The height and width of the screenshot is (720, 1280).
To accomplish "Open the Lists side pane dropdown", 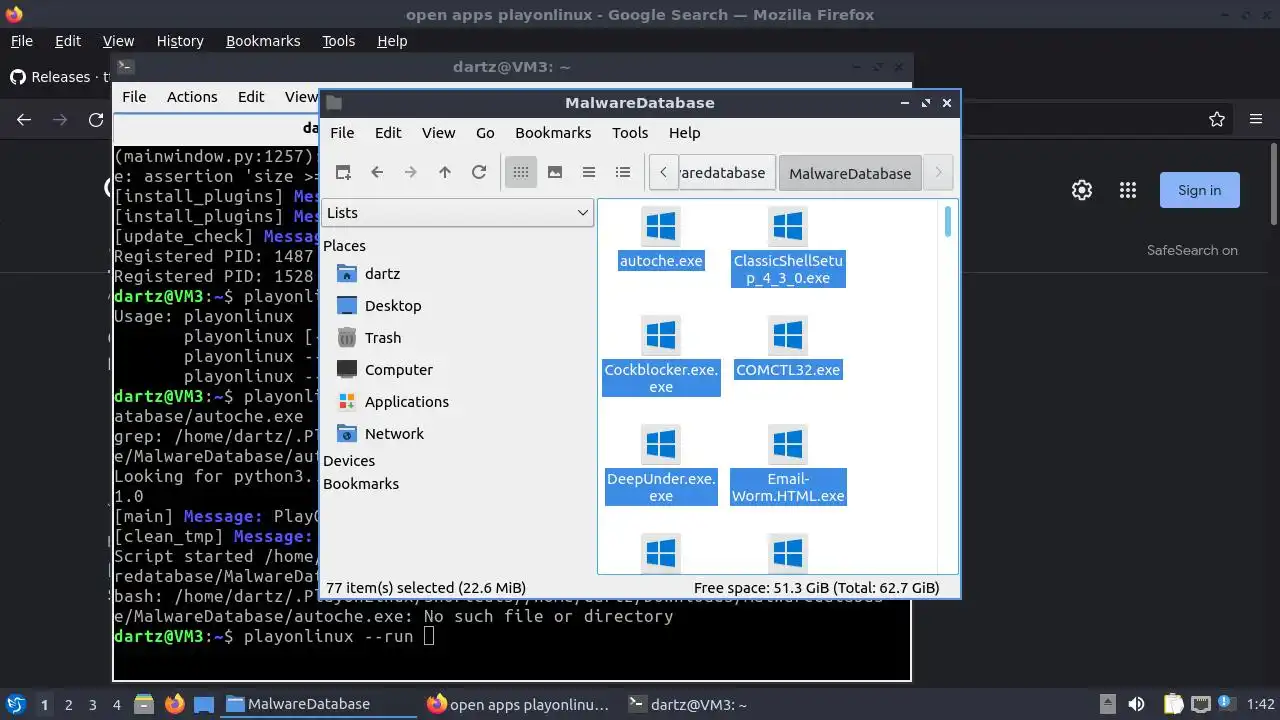I will point(458,212).
